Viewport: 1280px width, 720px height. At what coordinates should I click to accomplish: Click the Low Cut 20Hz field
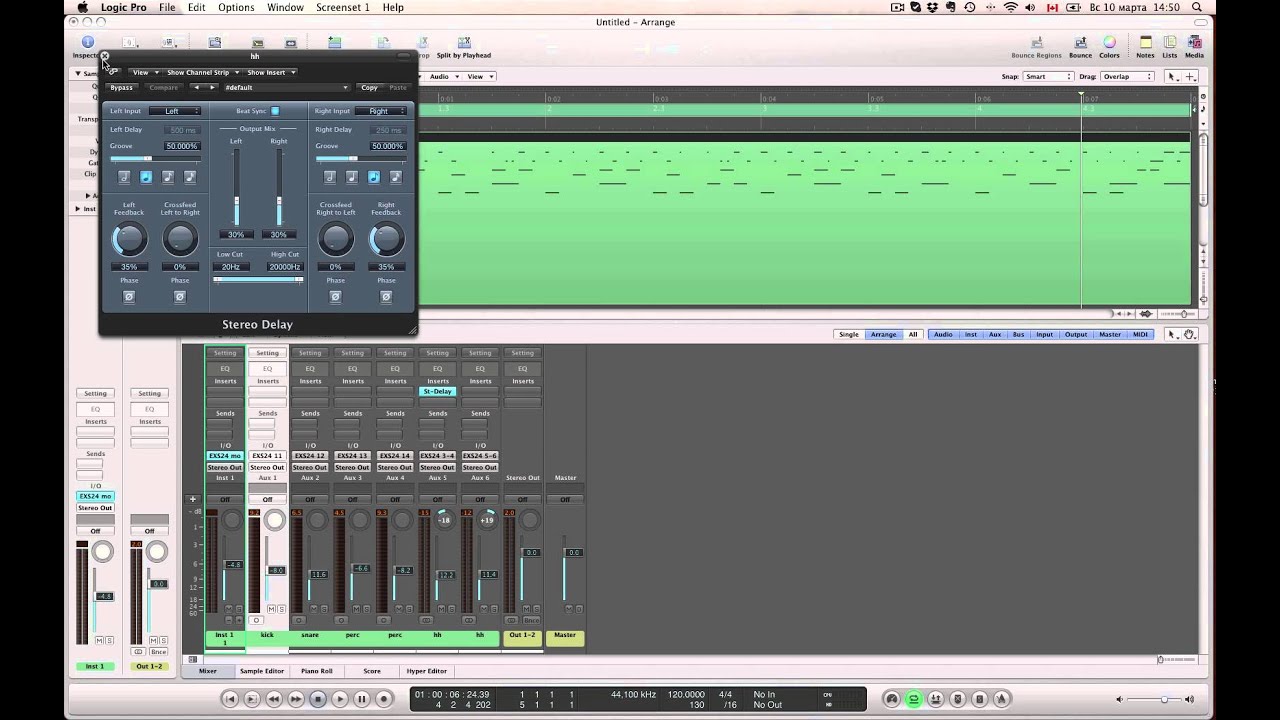(x=231, y=267)
